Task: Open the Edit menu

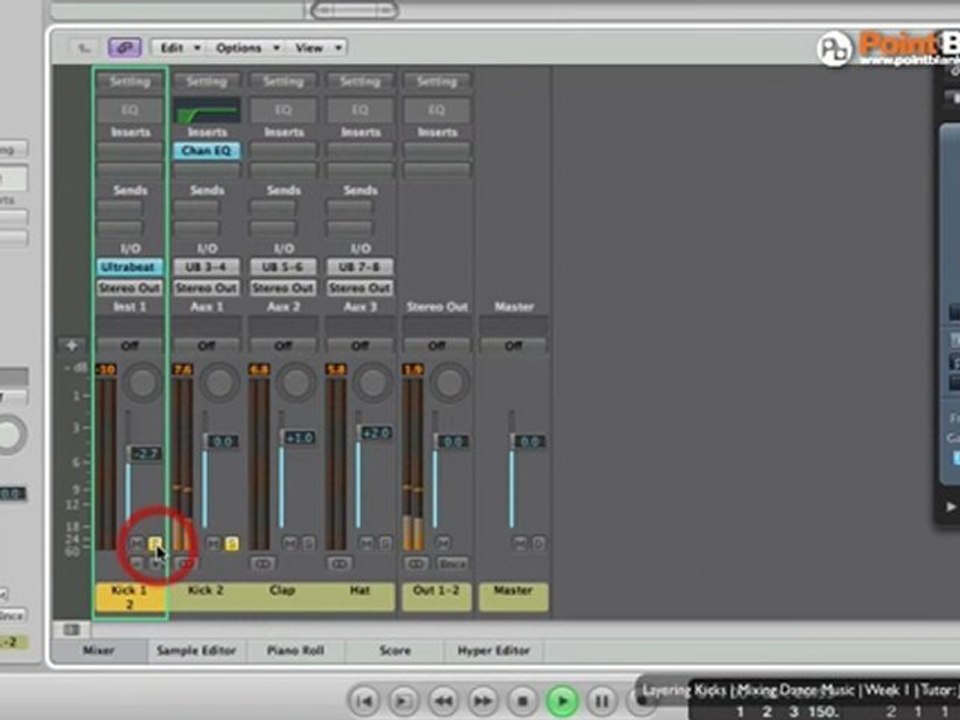Action: (178, 48)
